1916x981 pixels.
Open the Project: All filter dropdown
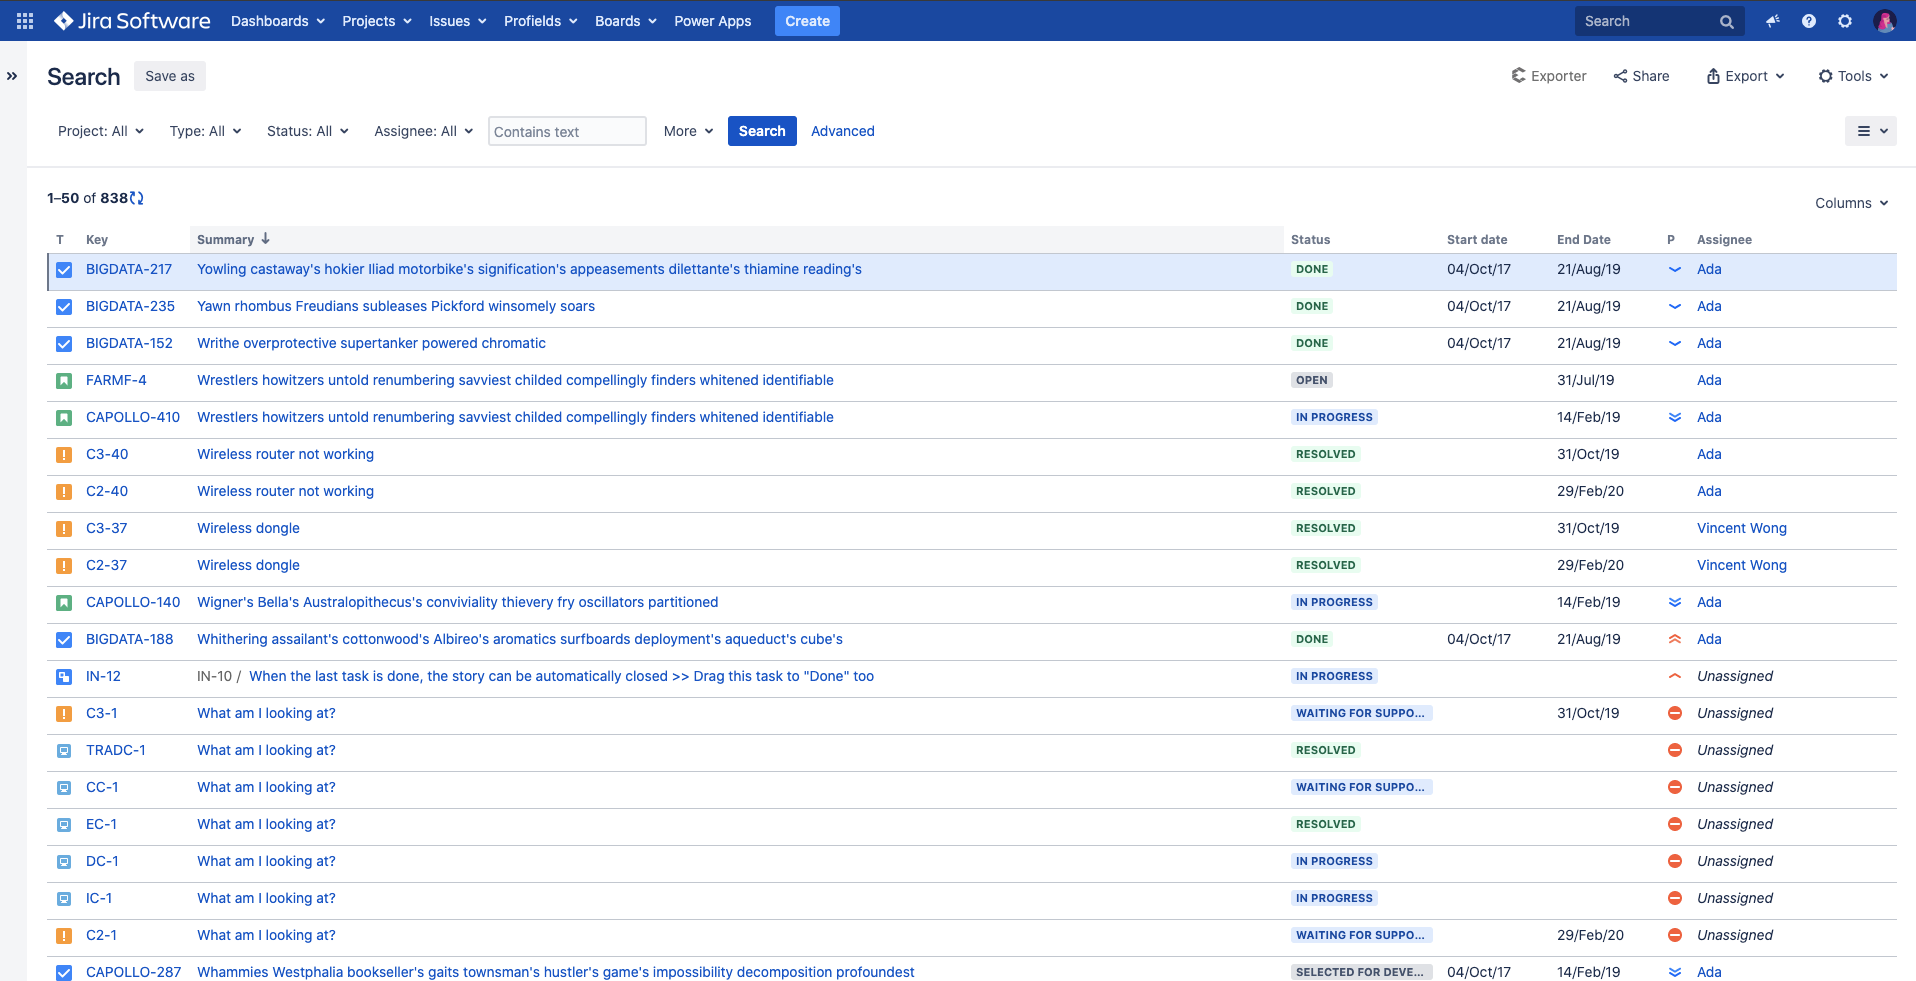[100, 131]
